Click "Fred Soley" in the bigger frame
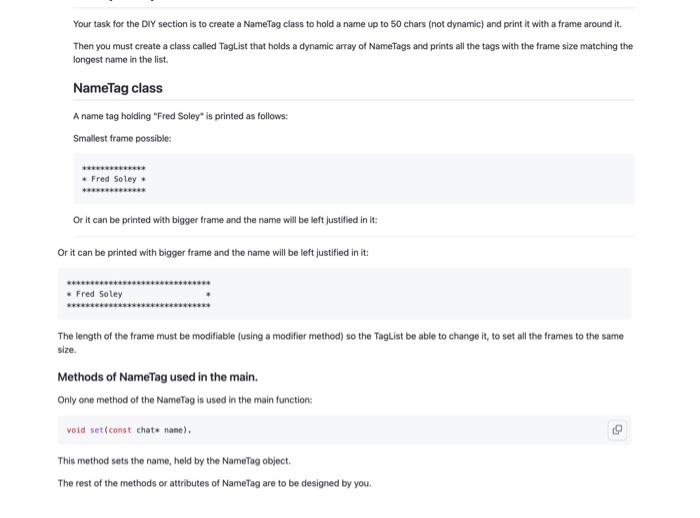 tap(99, 294)
